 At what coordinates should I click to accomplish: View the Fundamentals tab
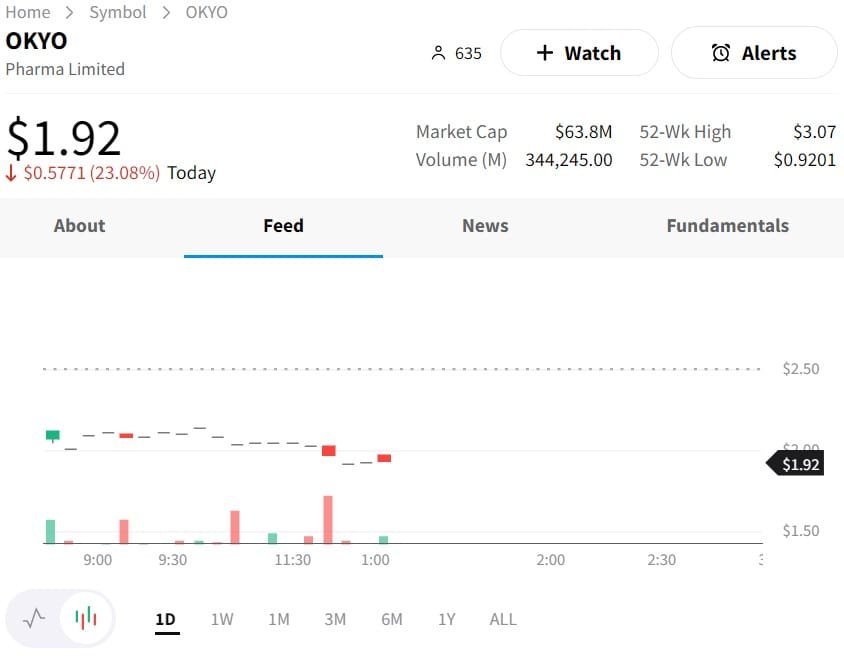[727, 226]
